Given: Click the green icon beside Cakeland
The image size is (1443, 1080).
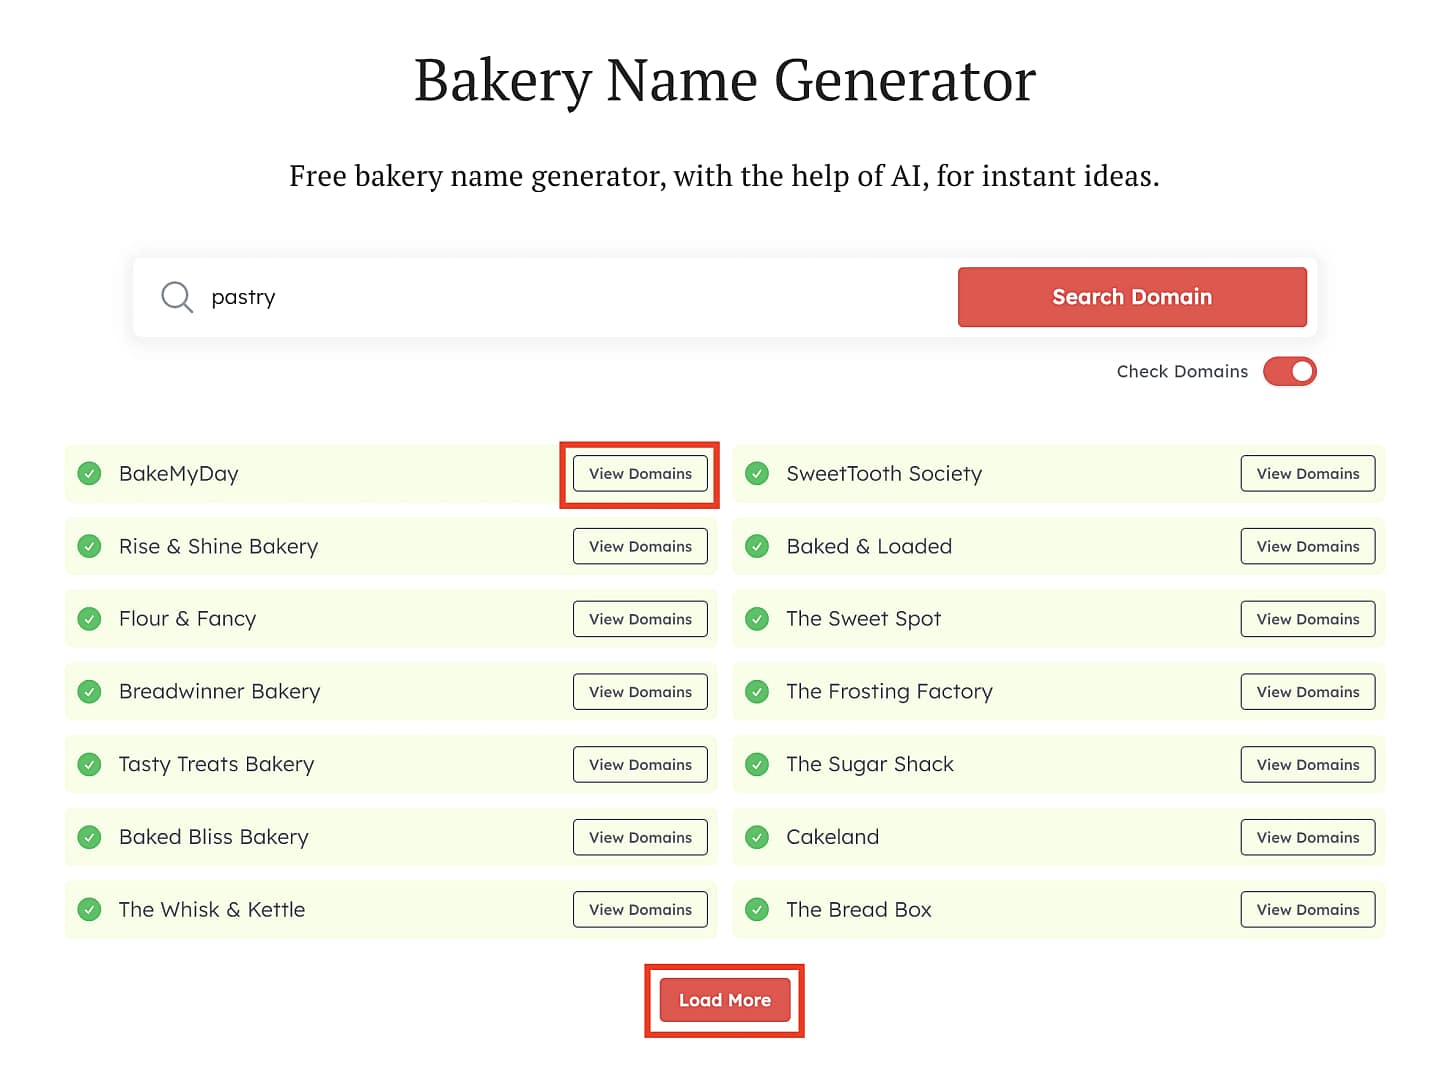Looking at the screenshot, I should [757, 837].
